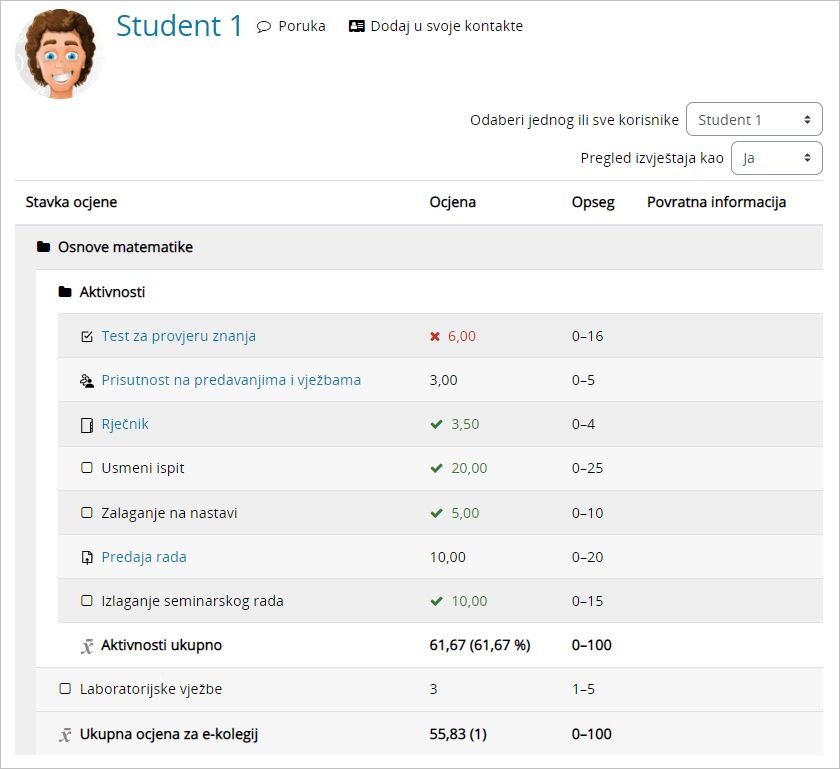Open the Test za provjeru znanja link
840x769 pixels.
click(178, 336)
